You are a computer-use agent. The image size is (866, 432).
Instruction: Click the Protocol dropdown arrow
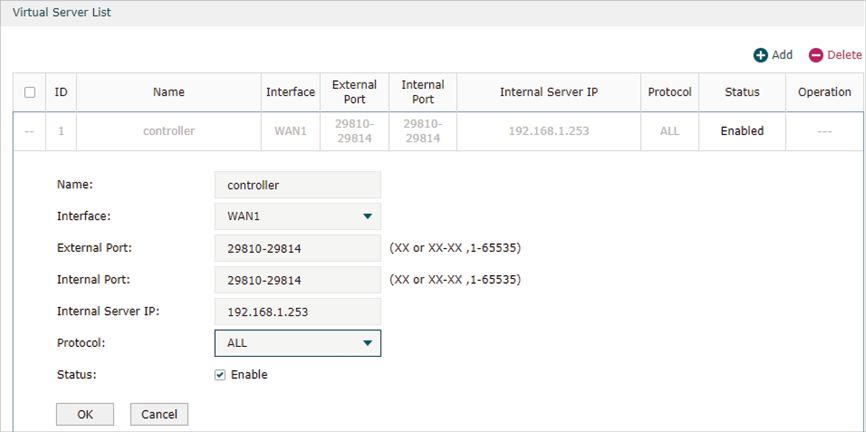click(367, 344)
